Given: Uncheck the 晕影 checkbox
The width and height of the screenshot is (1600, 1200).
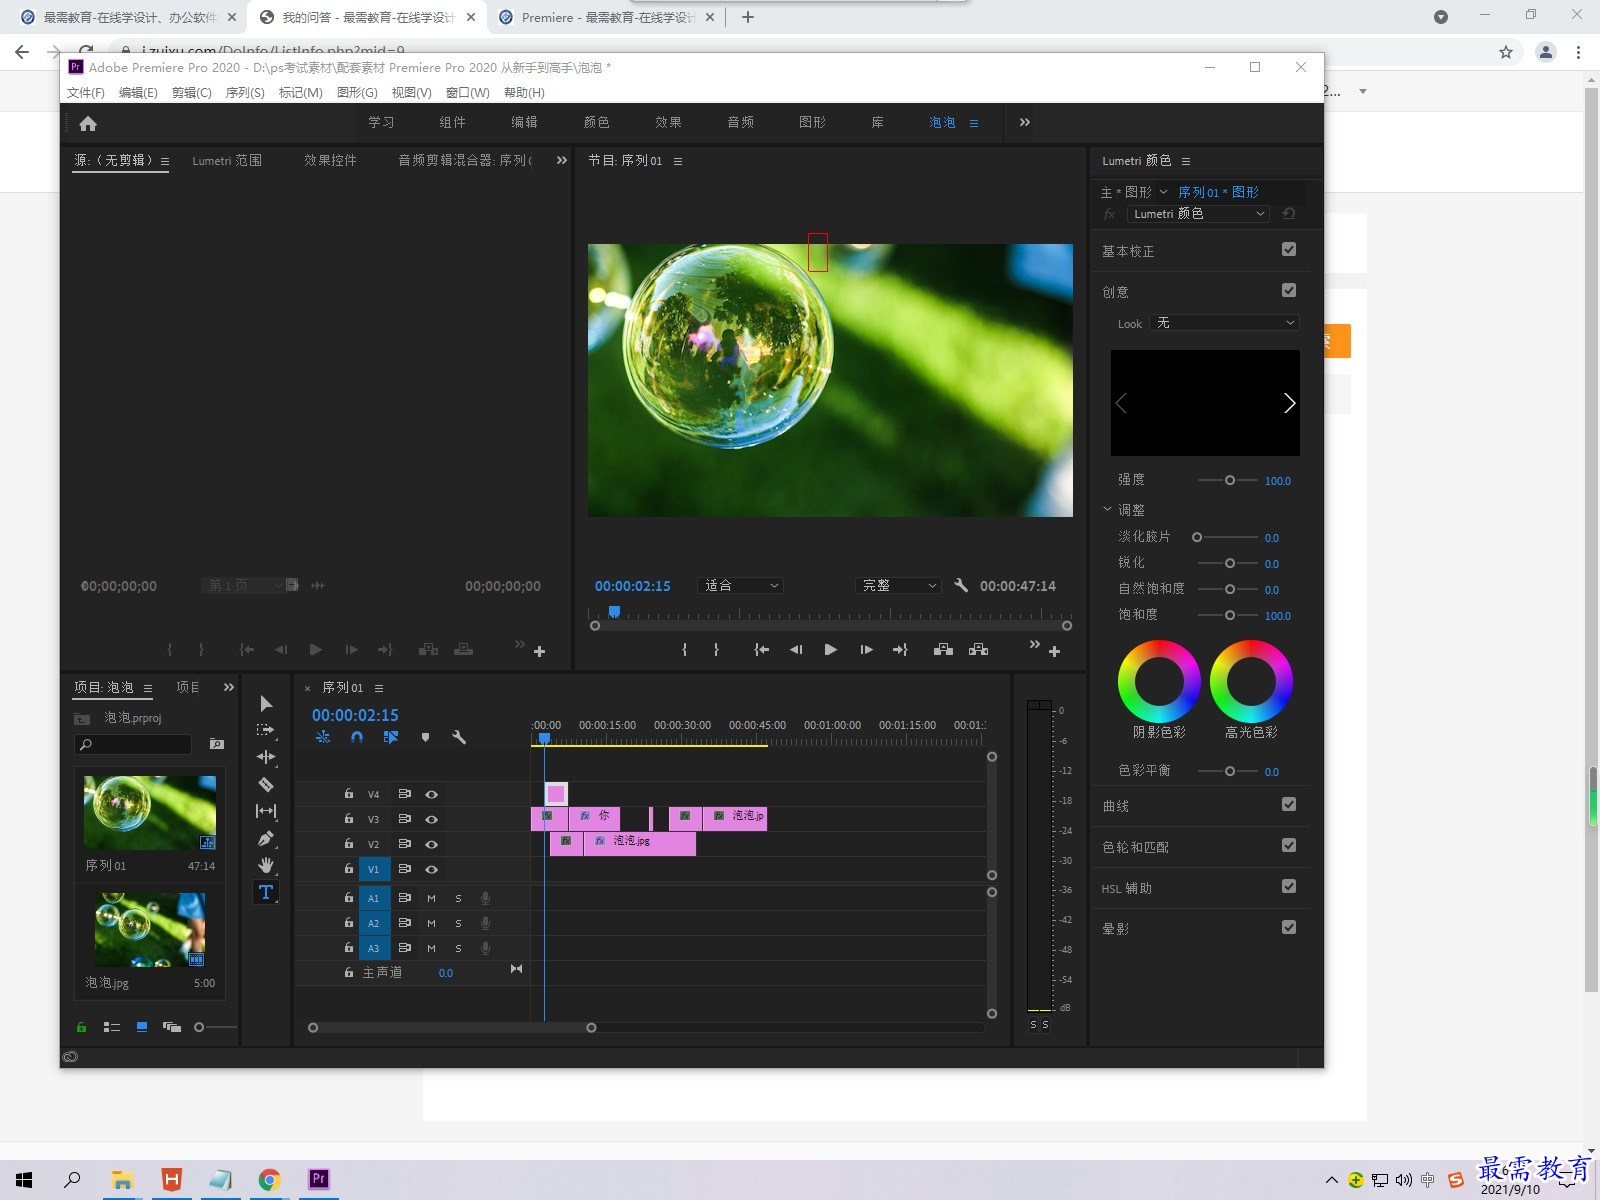Looking at the screenshot, I should pyautogui.click(x=1289, y=927).
